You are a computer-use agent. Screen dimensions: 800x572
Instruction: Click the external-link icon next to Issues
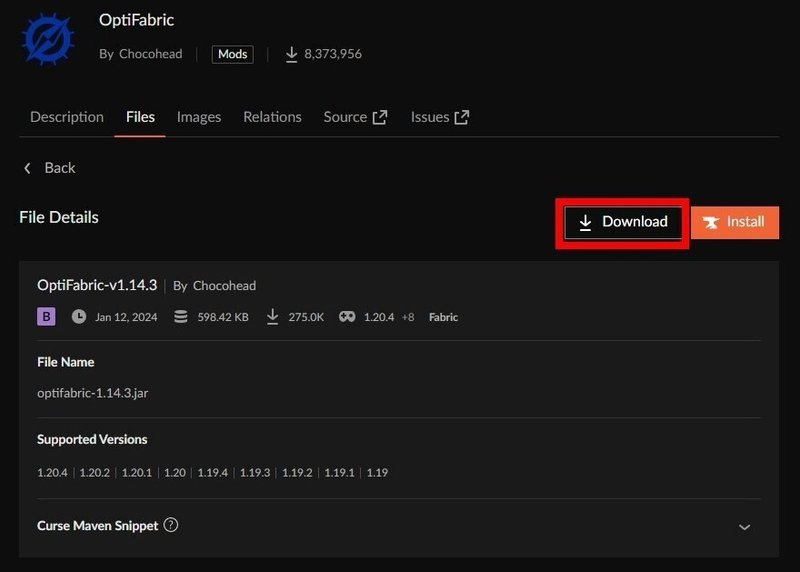(462, 117)
